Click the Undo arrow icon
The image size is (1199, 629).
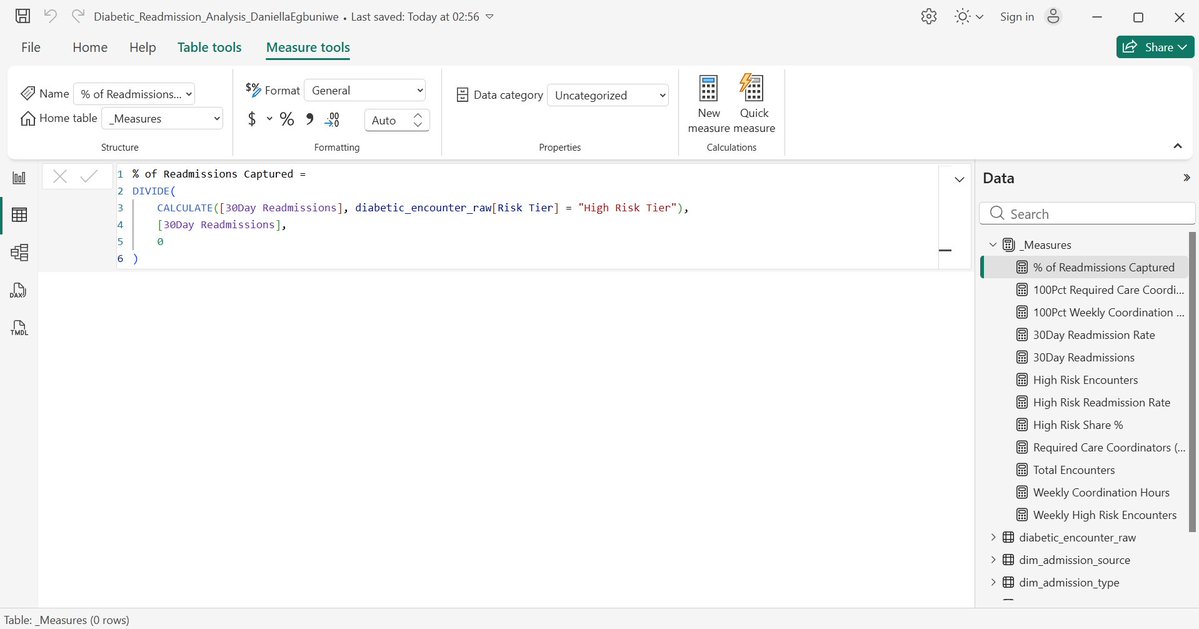tap(50, 16)
